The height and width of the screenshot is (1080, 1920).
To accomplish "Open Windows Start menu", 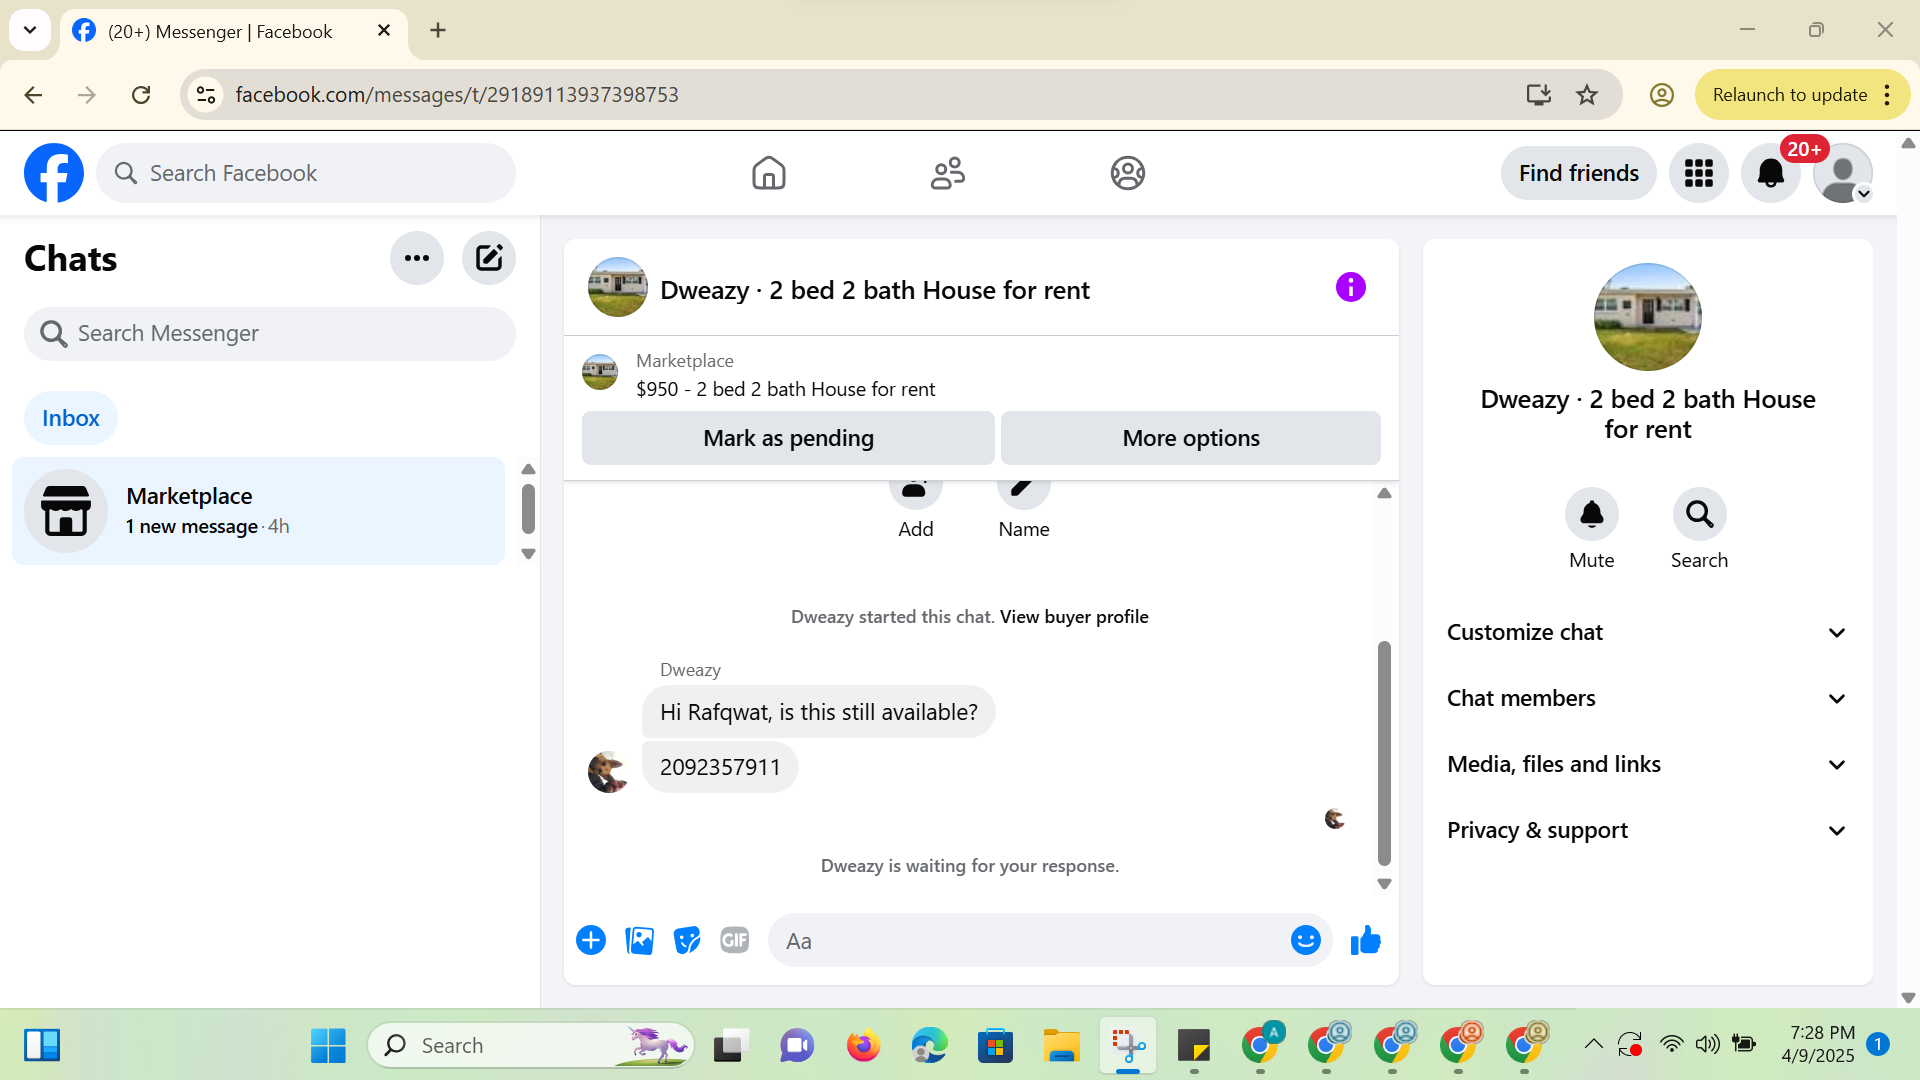I will pyautogui.click(x=328, y=1046).
